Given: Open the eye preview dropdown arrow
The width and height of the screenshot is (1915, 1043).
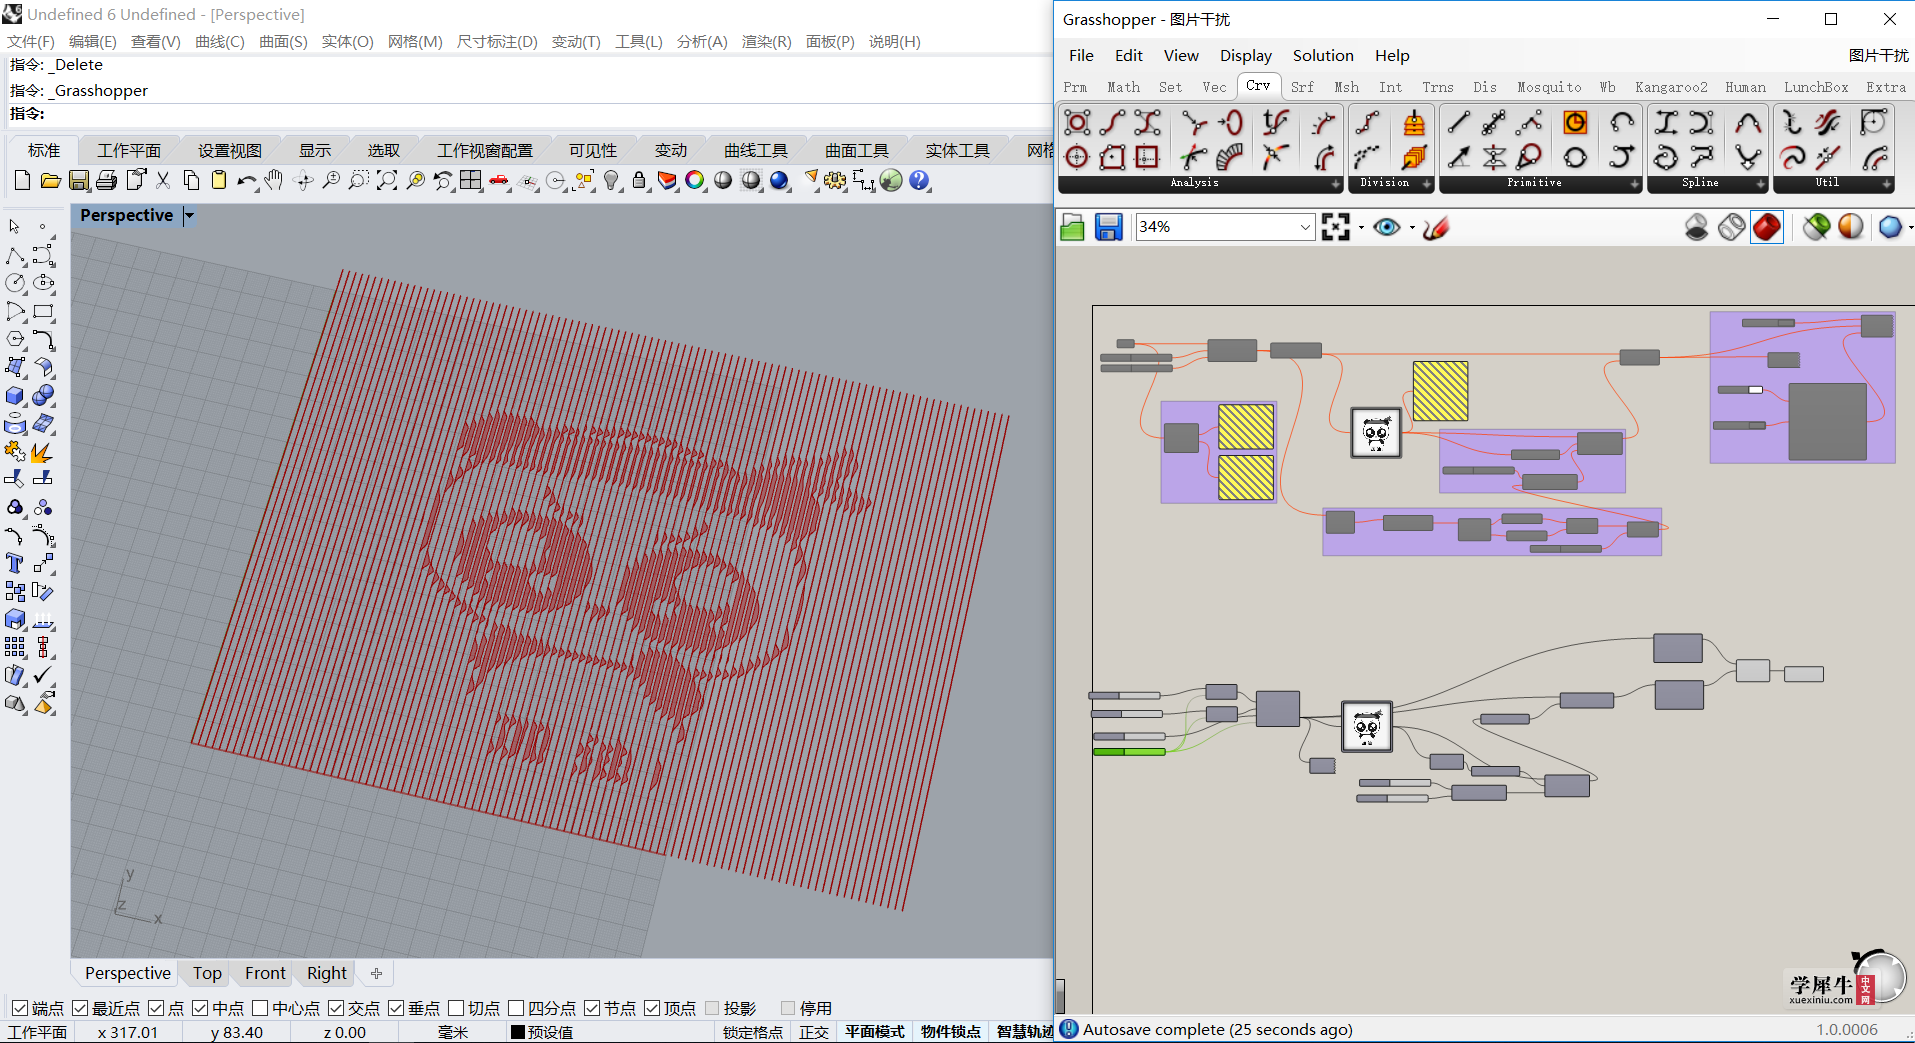Looking at the screenshot, I should click(1412, 228).
